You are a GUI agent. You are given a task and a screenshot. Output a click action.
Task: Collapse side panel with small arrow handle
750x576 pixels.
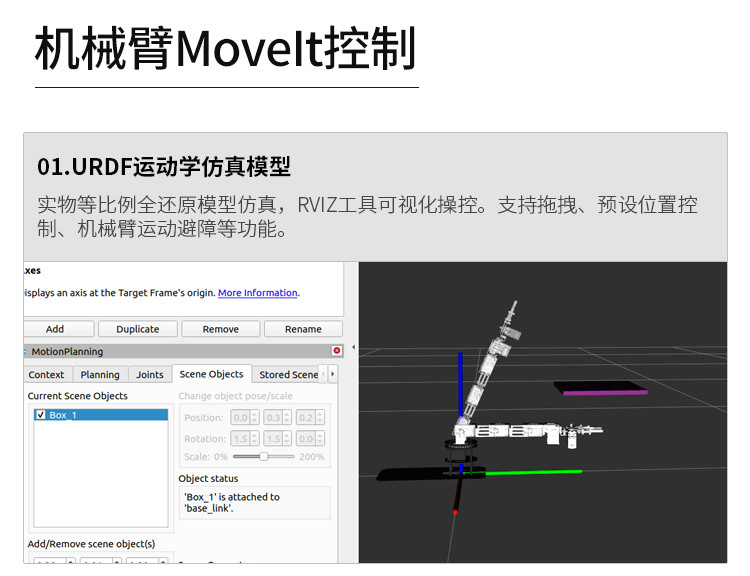[x=353, y=347]
